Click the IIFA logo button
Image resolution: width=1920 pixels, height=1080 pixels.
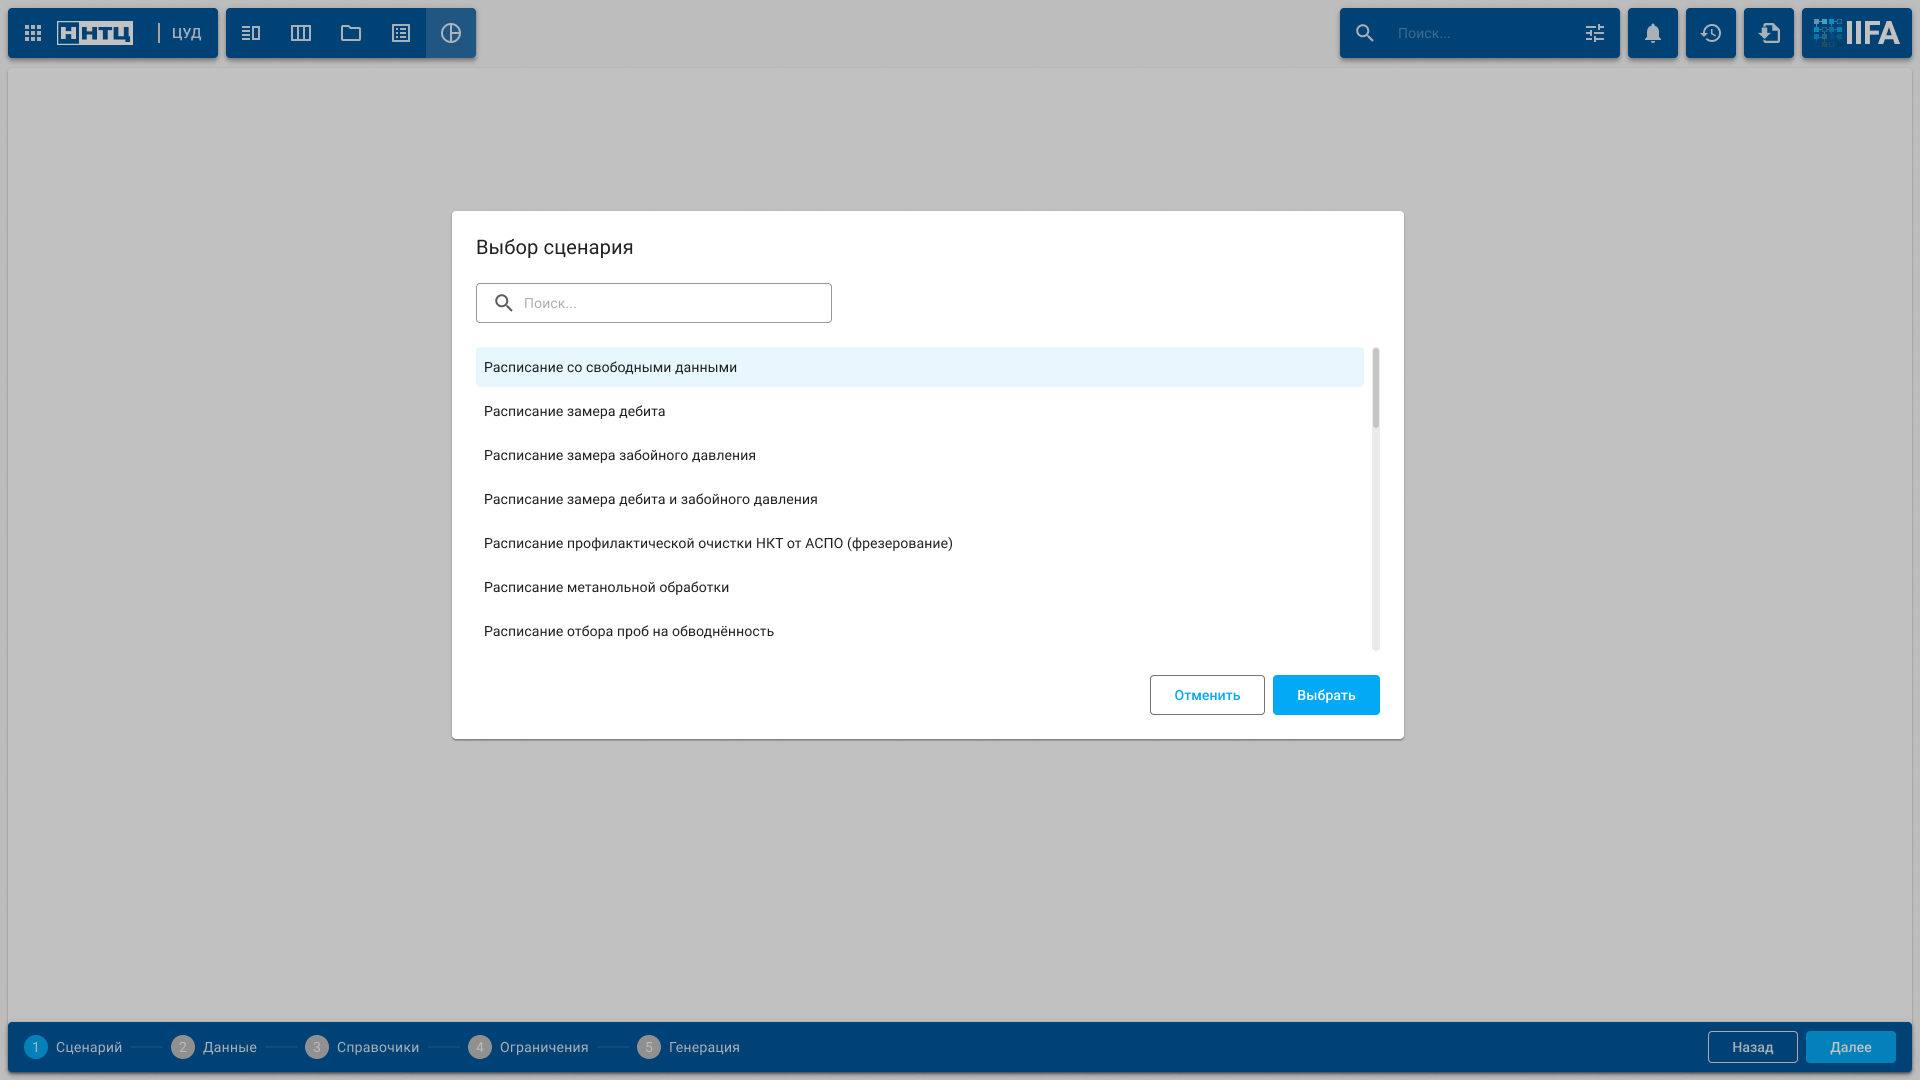(1857, 33)
